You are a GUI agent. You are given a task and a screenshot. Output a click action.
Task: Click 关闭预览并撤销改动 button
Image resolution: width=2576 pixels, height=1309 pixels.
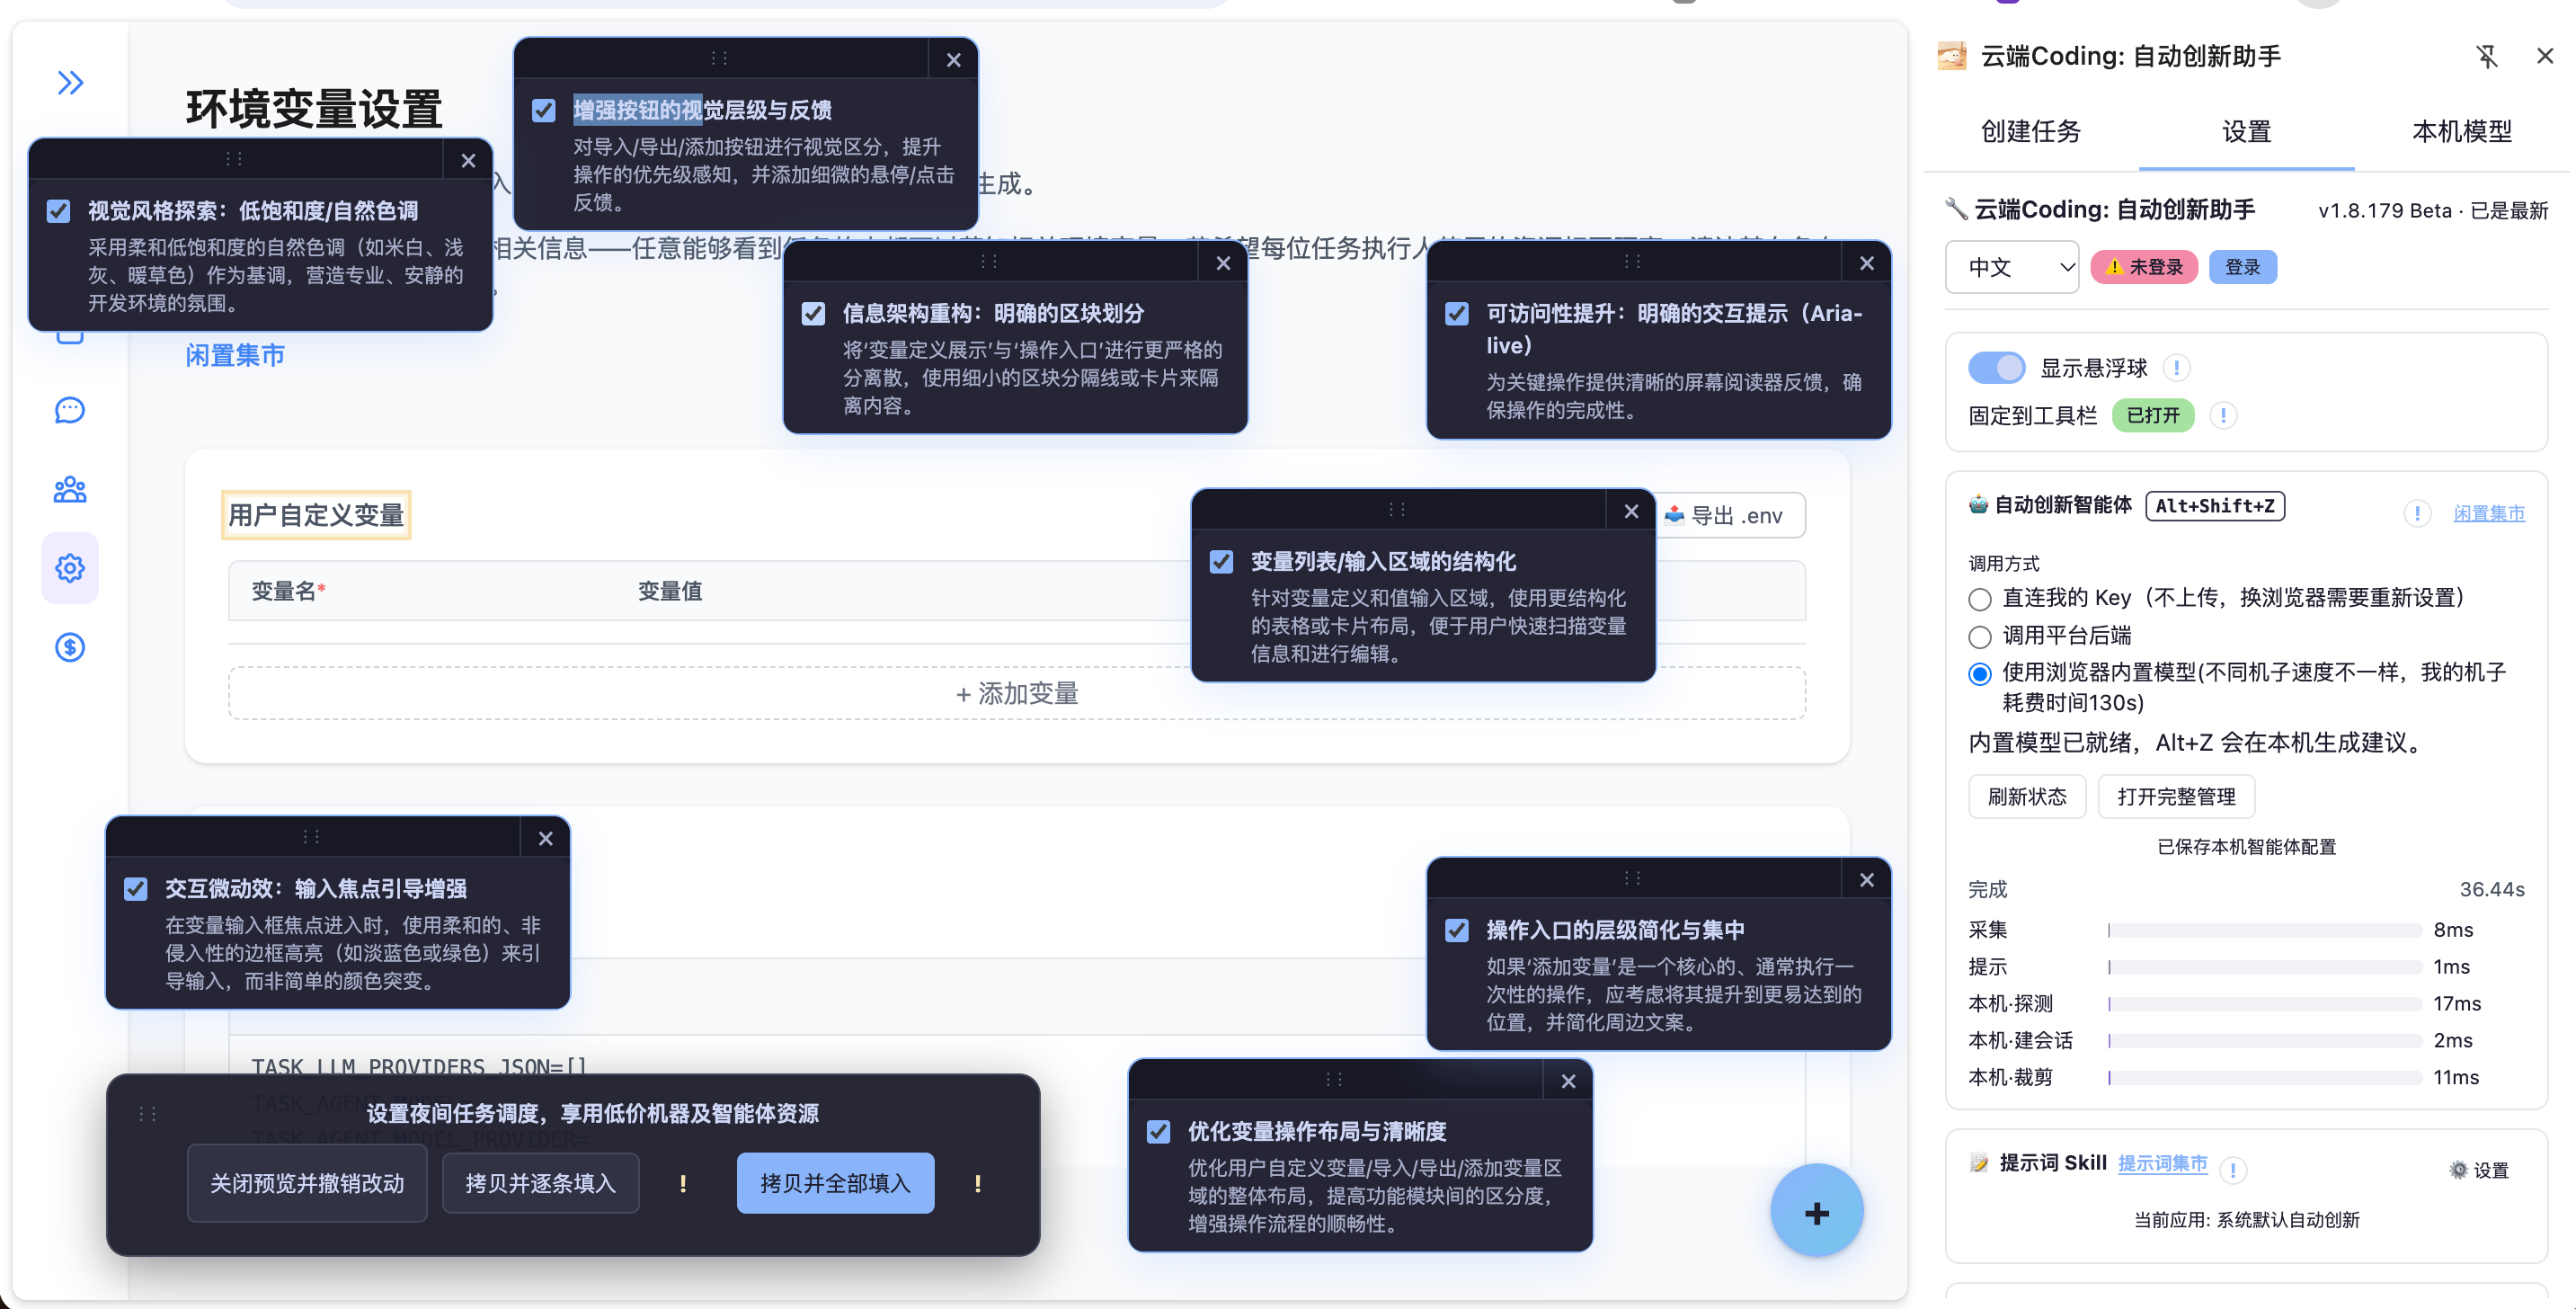click(307, 1183)
